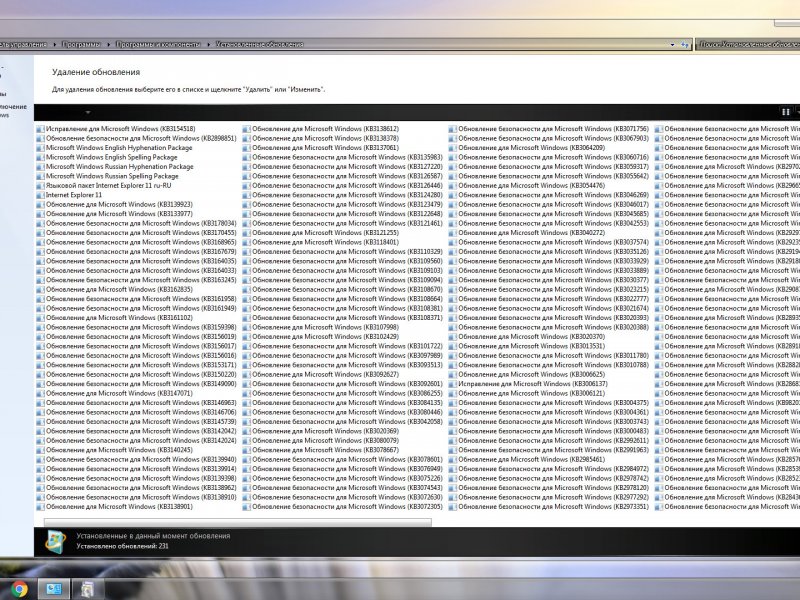Click the icon next to update KB3147071
The height and width of the screenshot is (600, 800).
[40, 393]
